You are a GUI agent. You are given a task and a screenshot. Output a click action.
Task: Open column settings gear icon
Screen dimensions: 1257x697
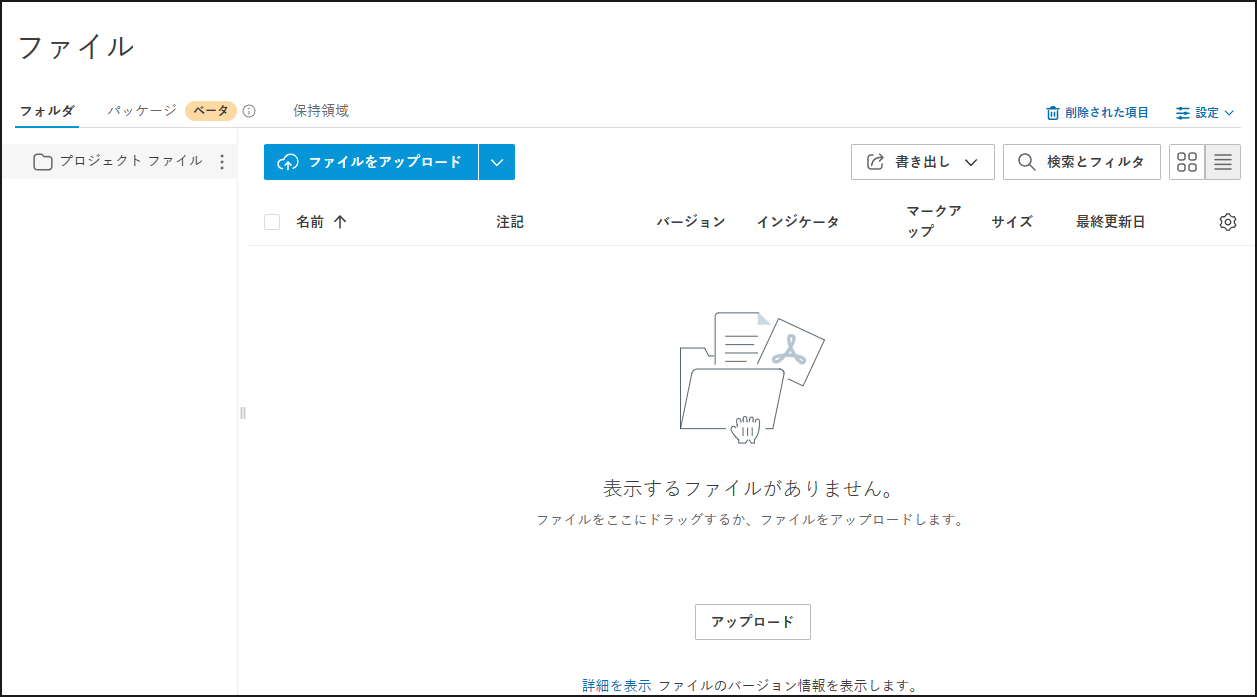pyautogui.click(x=1228, y=222)
